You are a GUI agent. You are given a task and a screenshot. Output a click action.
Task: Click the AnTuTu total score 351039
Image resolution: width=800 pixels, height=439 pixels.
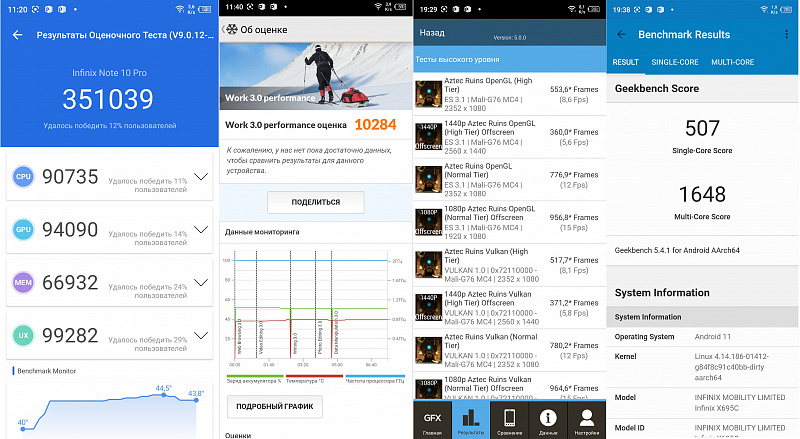point(108,99)
